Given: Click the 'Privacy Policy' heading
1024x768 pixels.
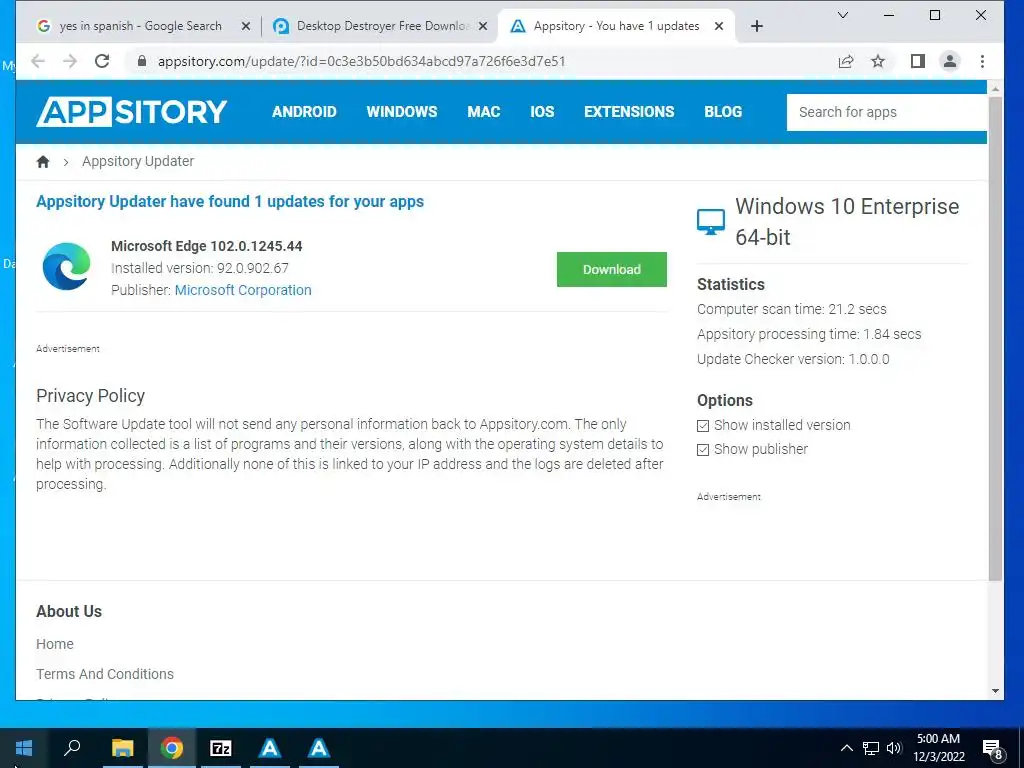Looking at the screenshot, I should click(90, 396).
